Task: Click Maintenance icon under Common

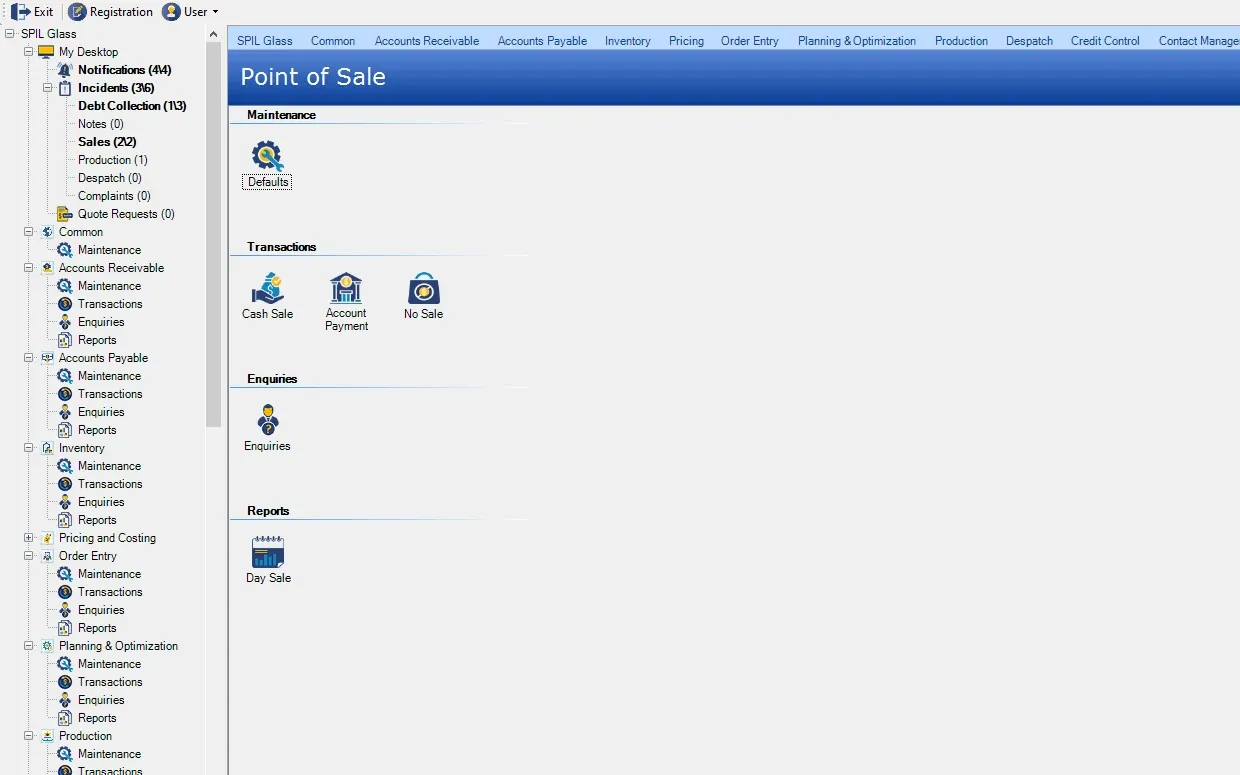Action: click(65, 250)
